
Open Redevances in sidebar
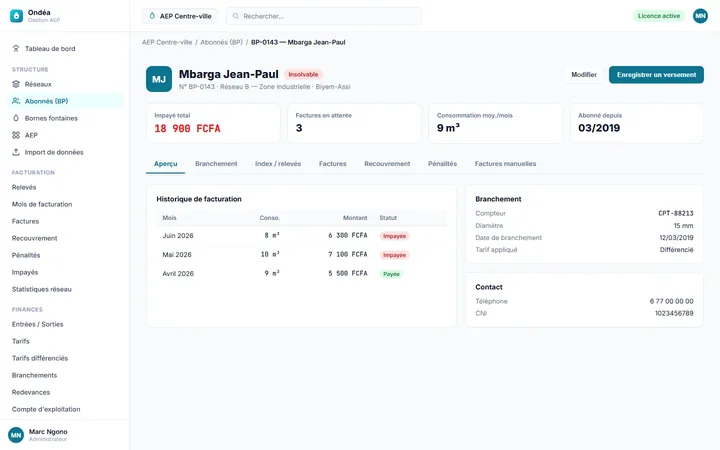click(x=31, y=392)
